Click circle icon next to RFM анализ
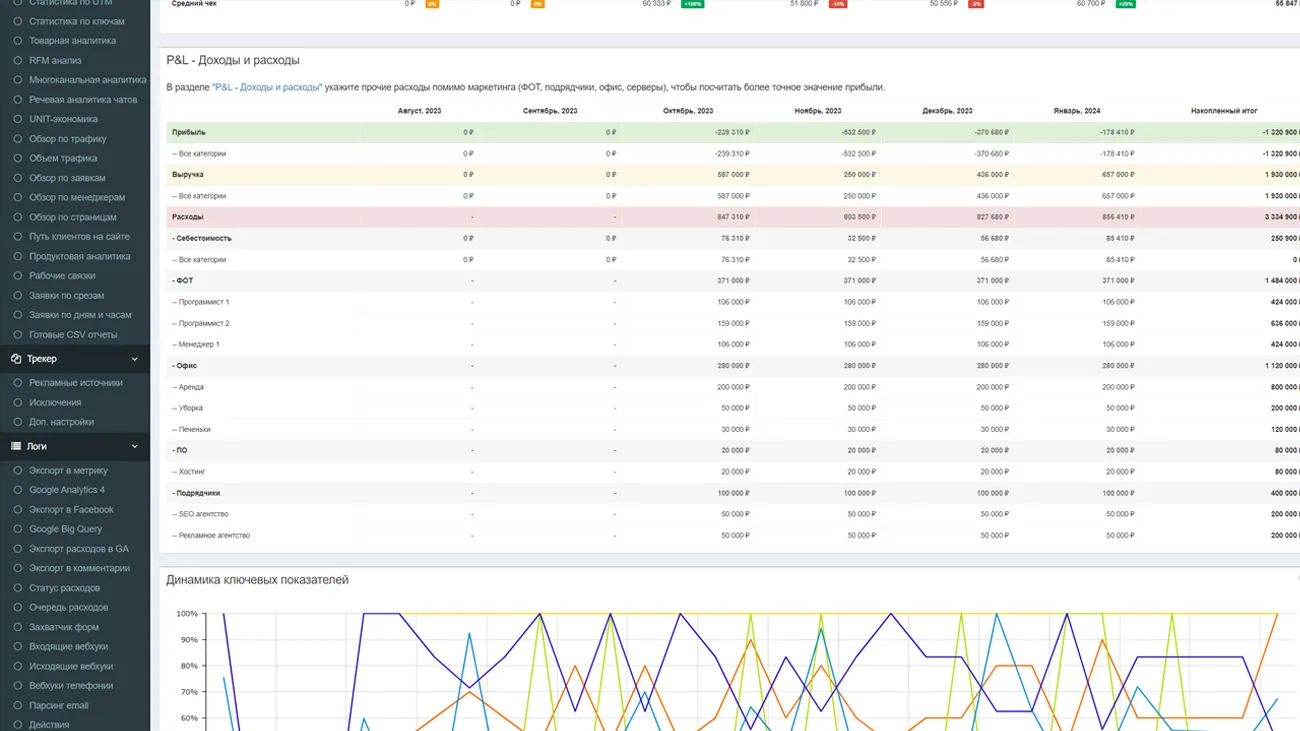 pyautogui.click(x=18, y=61)
